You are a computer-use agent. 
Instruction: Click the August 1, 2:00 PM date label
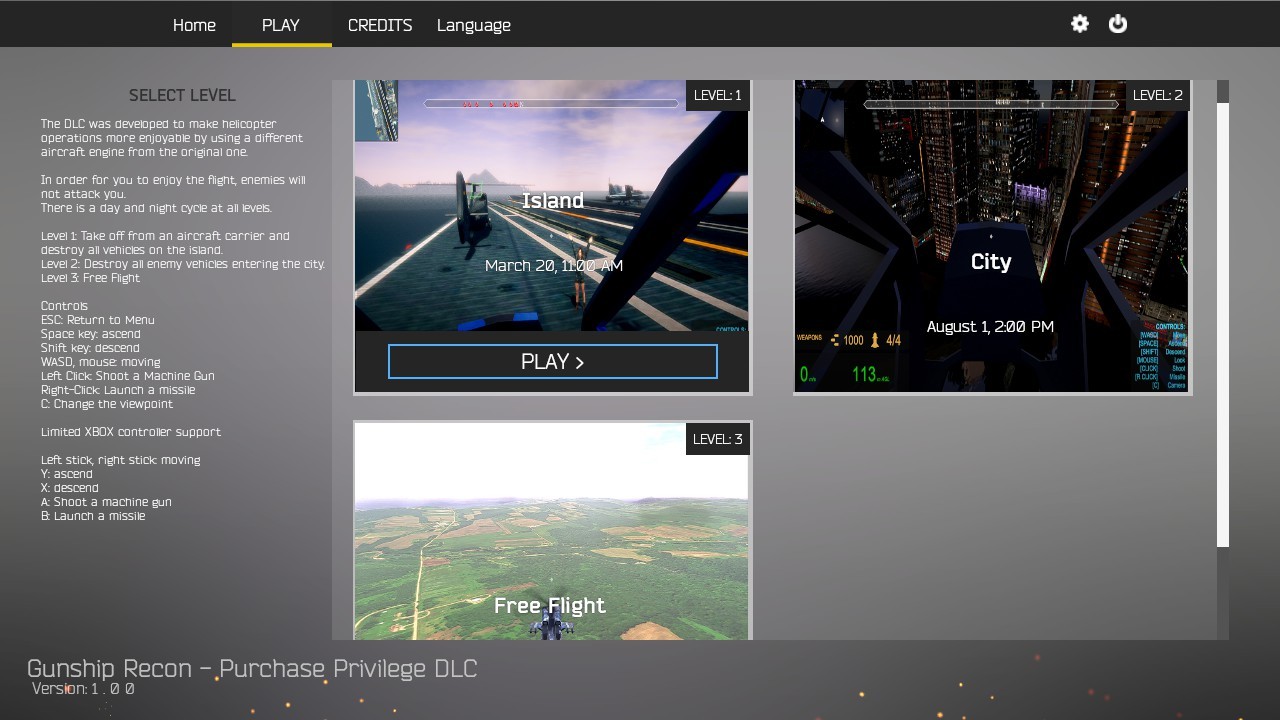pyautogui.click(x=990, y=326)
